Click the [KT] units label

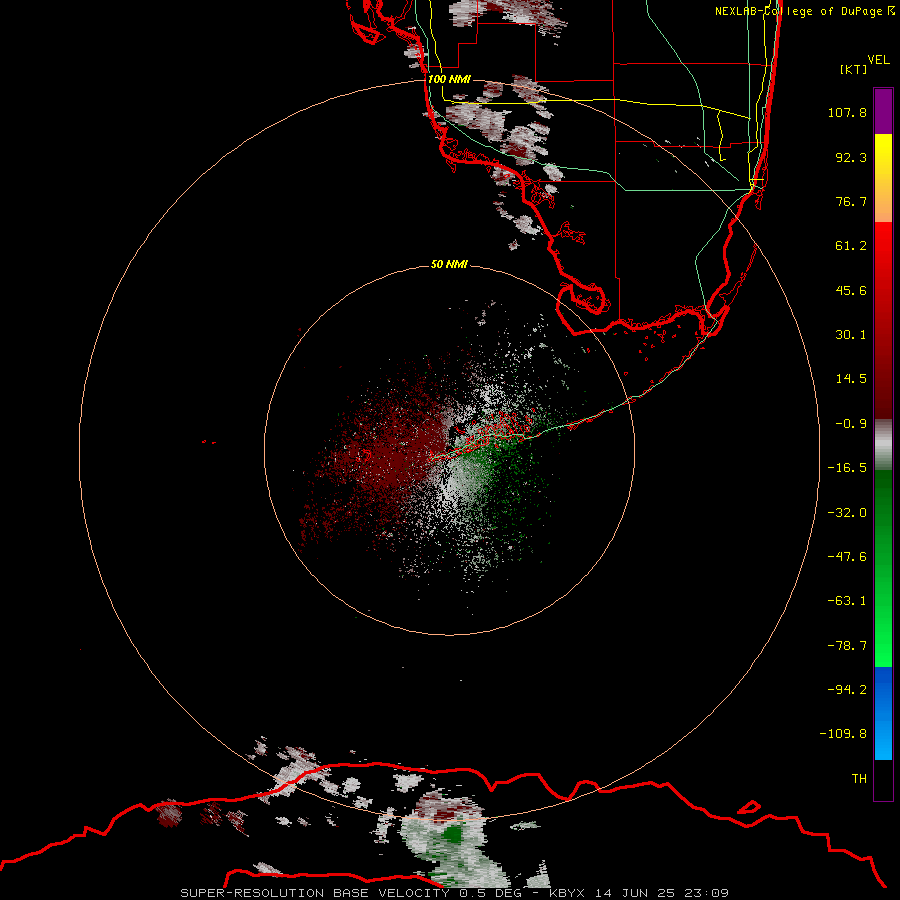(x=854, y=69)
